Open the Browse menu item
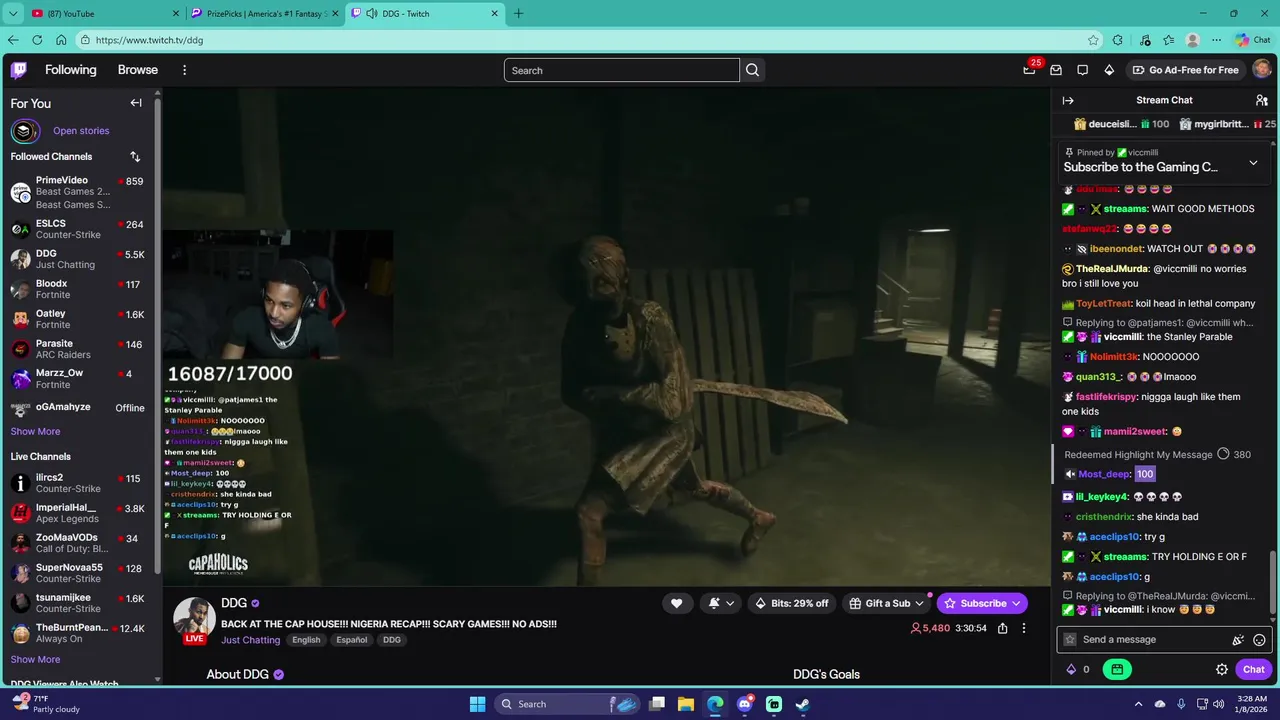Image resolution: width=1280 pixels, height=720 pixels. 138,70
